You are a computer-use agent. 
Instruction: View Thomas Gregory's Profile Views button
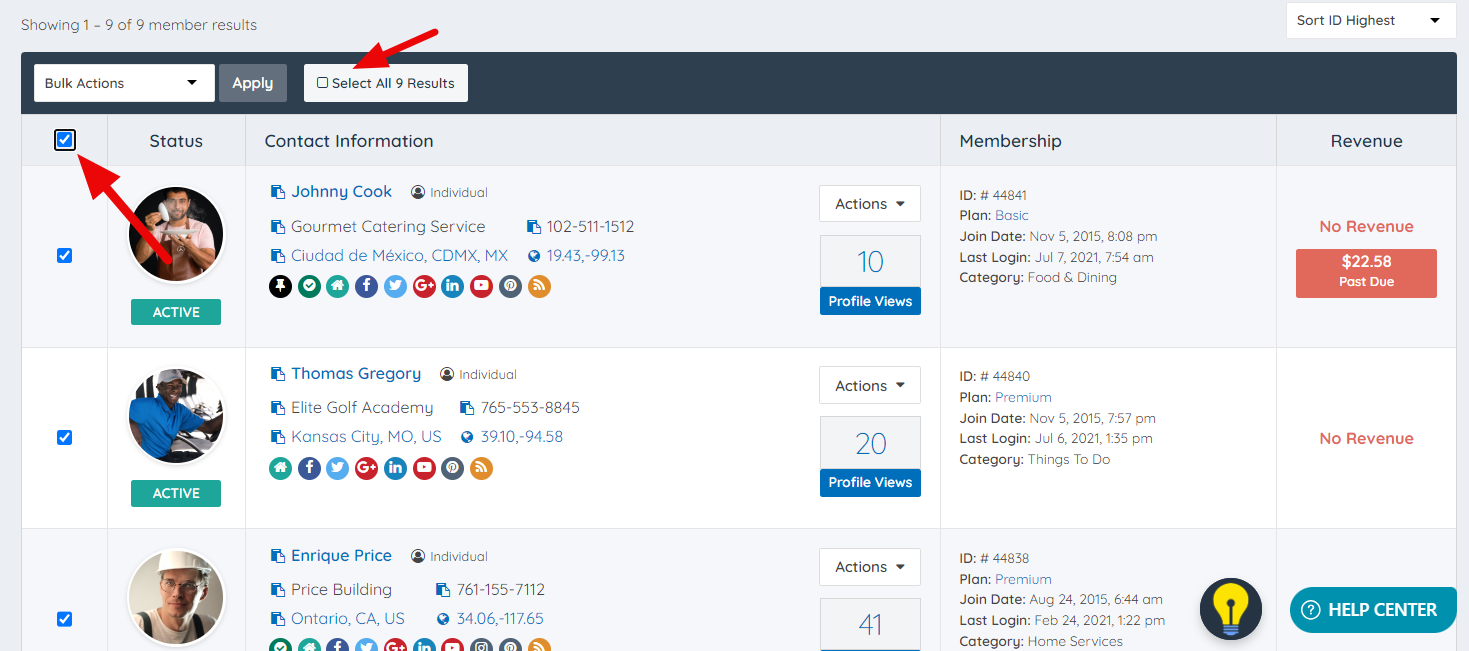pyautogui.click(x=870, y=482)
